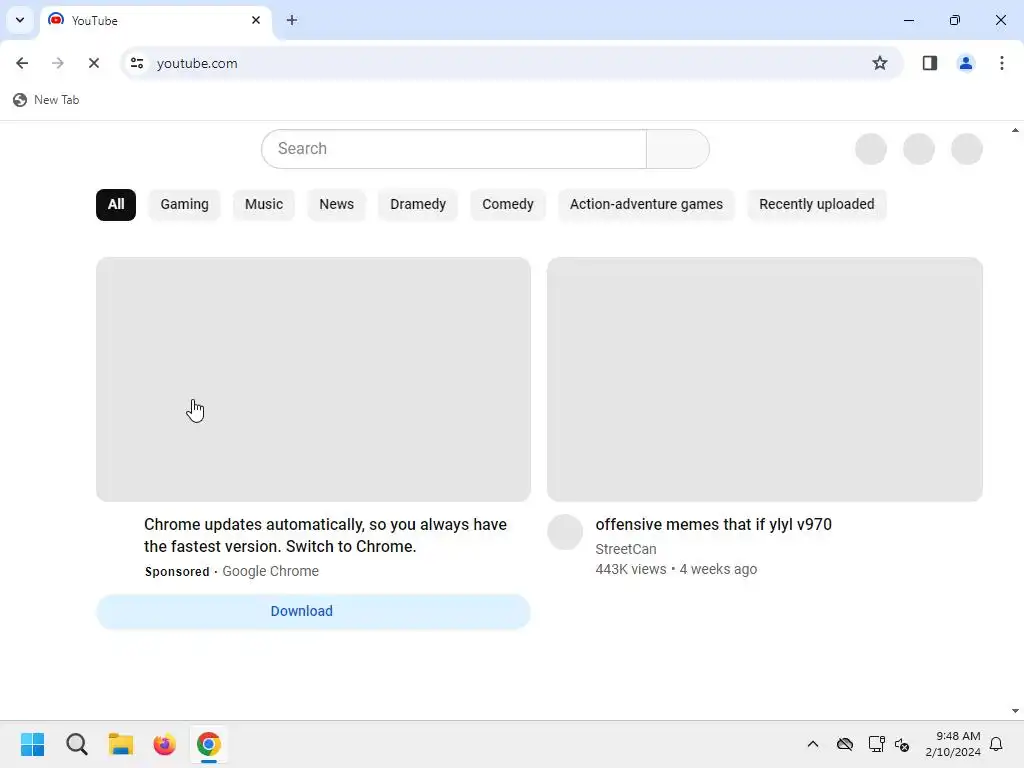
Task: Select the Comedy filter chip
Action: click(507, 204)
